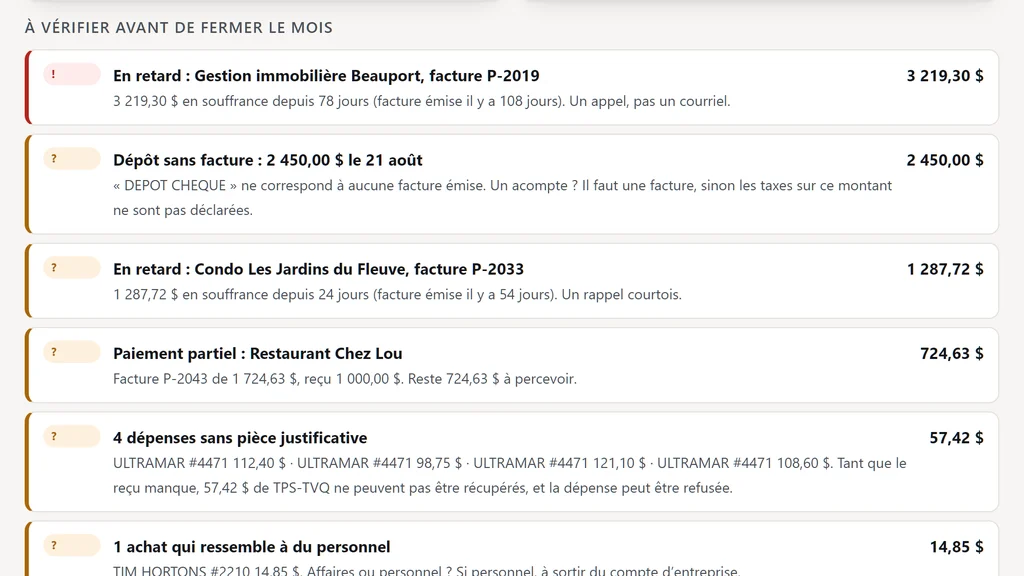Click the amount 1 287,72 $ at right
Viewport: 1024px width, 576px height.
[945, 269]
